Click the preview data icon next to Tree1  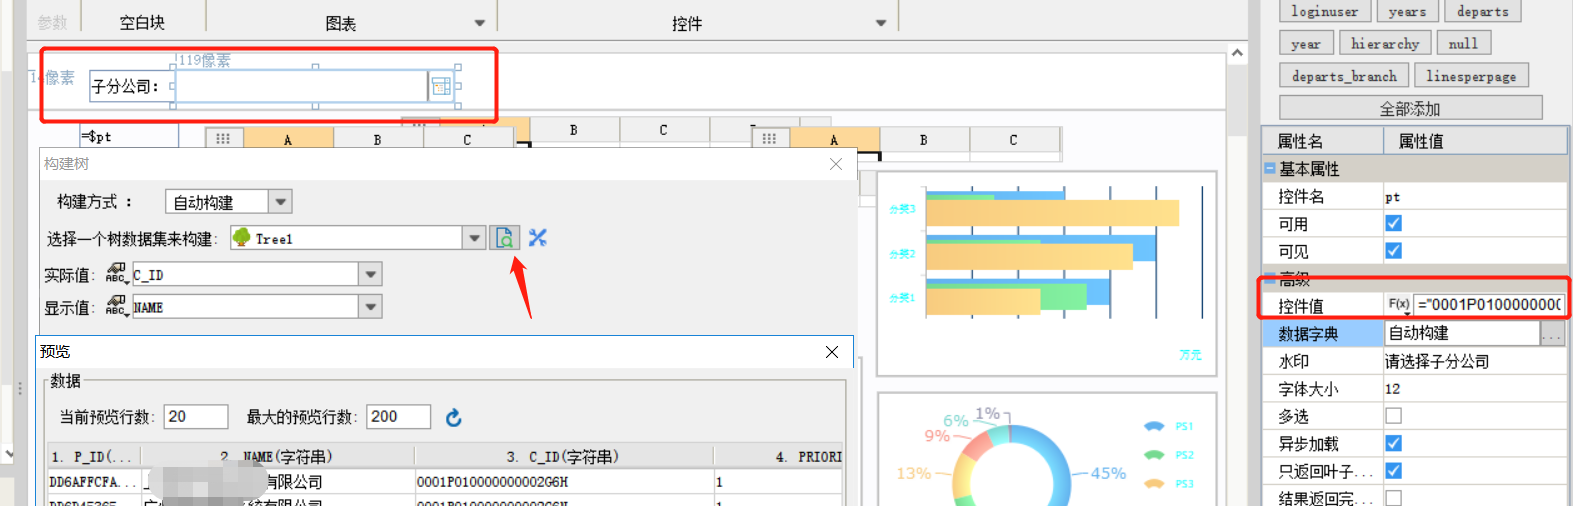click(x=505, y=238)
